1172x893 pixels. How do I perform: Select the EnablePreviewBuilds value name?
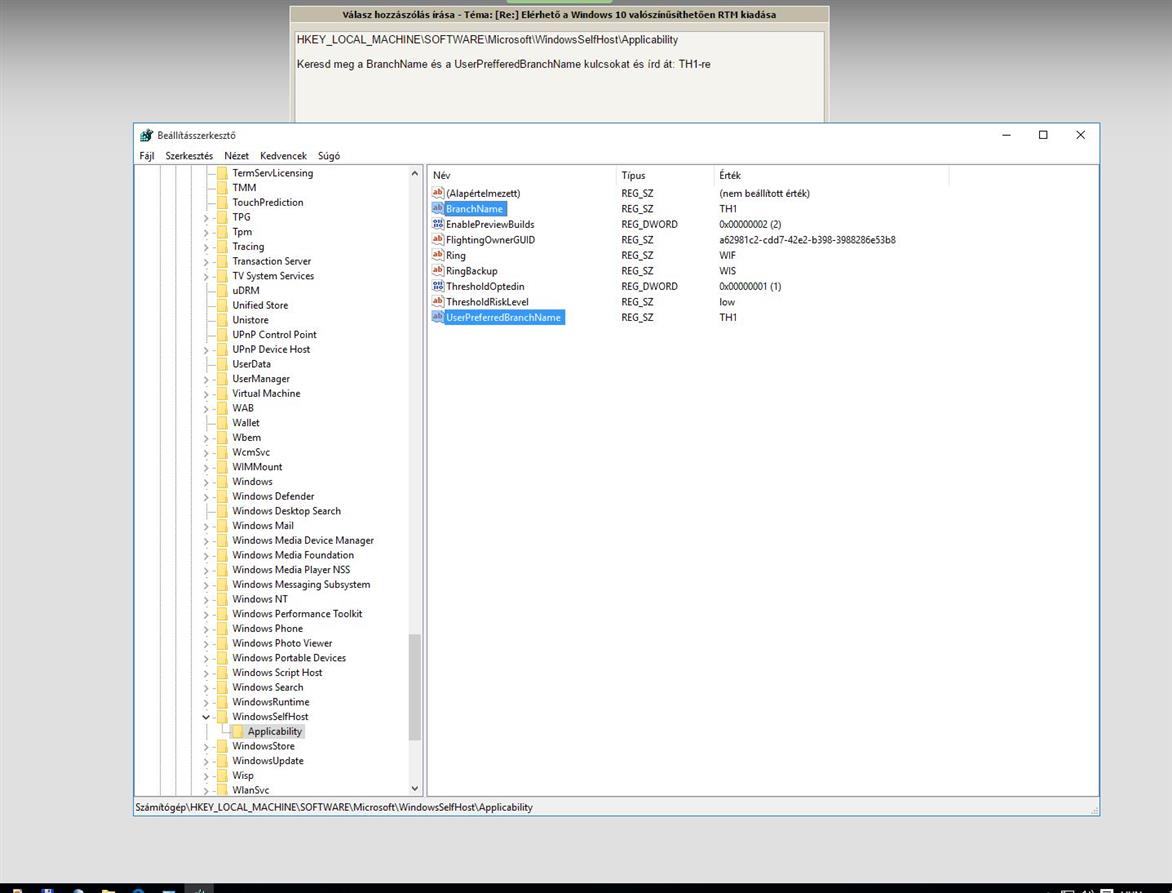pos(490,224)
